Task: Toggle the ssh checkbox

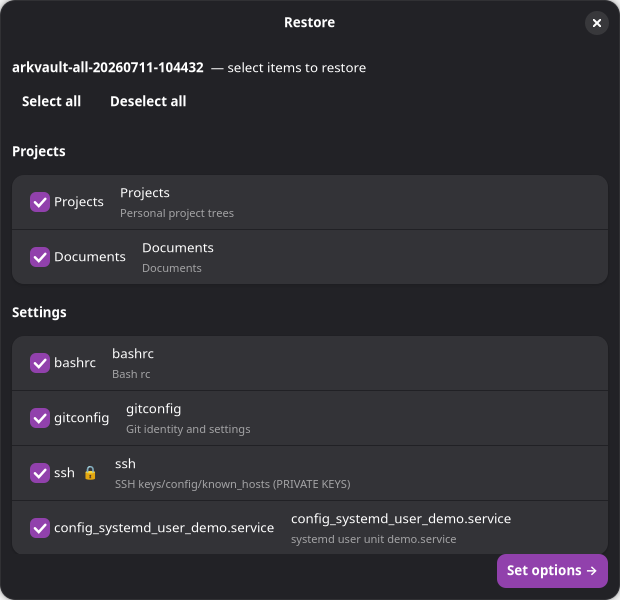Action: click(x=40, y=473)
